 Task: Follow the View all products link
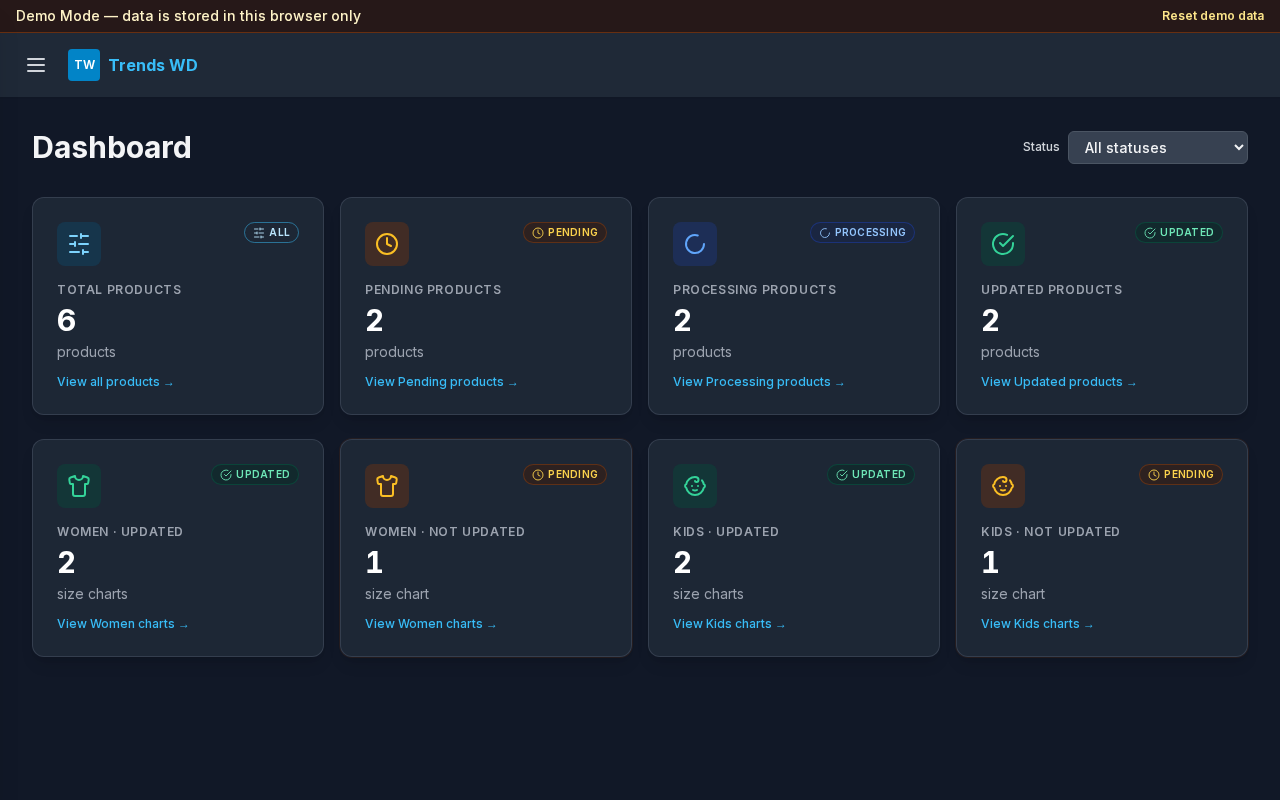[x=115, y=382]
